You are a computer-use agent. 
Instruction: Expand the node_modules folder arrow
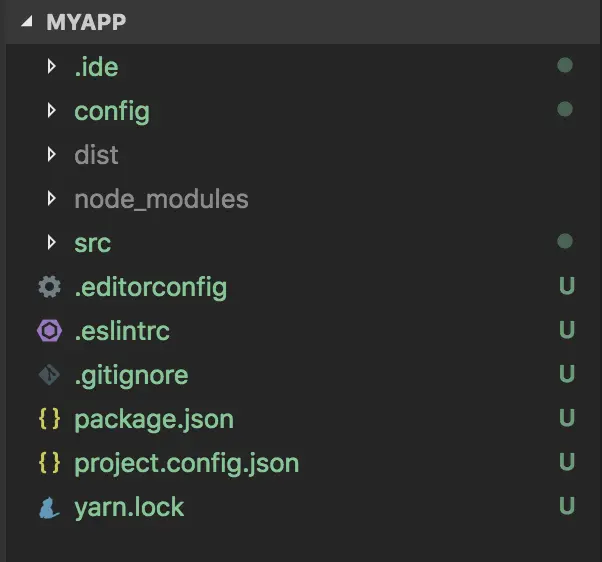pyautogui.click(x=52, y=199)
